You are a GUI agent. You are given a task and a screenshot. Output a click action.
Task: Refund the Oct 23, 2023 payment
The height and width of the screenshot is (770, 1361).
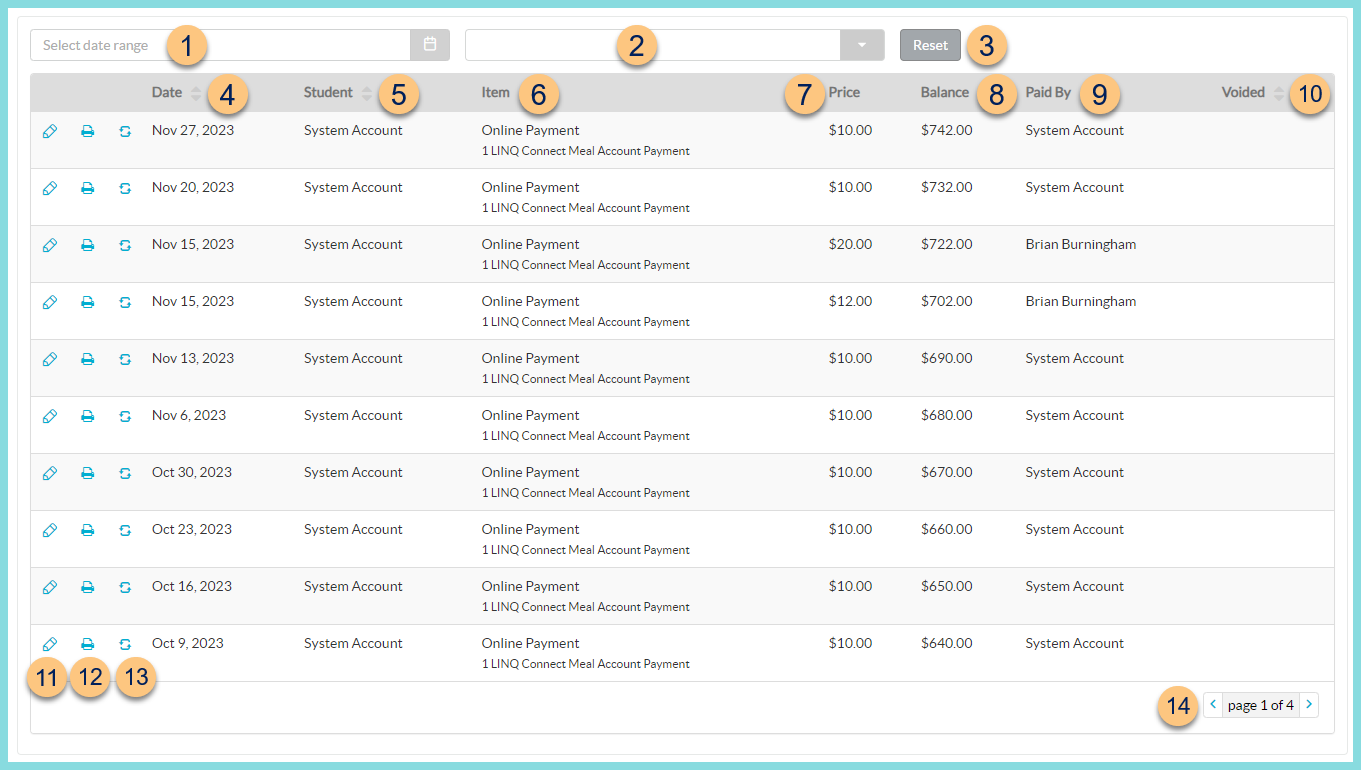point(123,529)
